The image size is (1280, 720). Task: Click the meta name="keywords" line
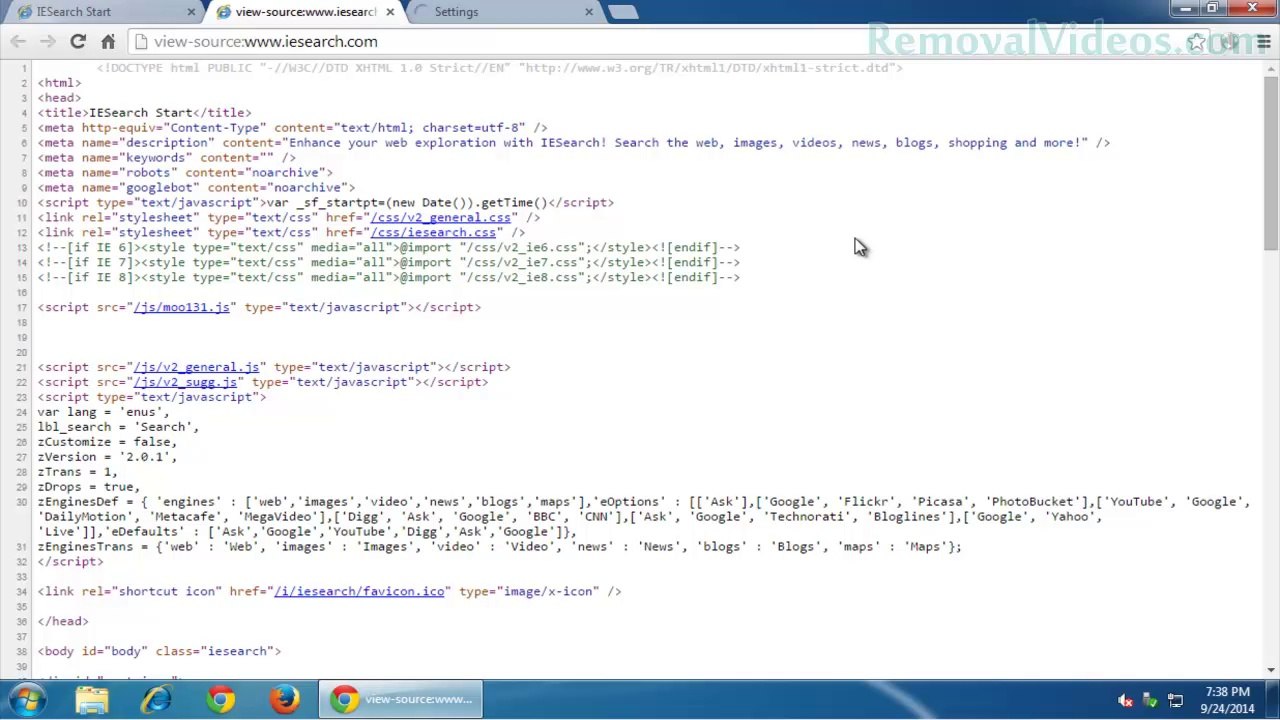166,157
